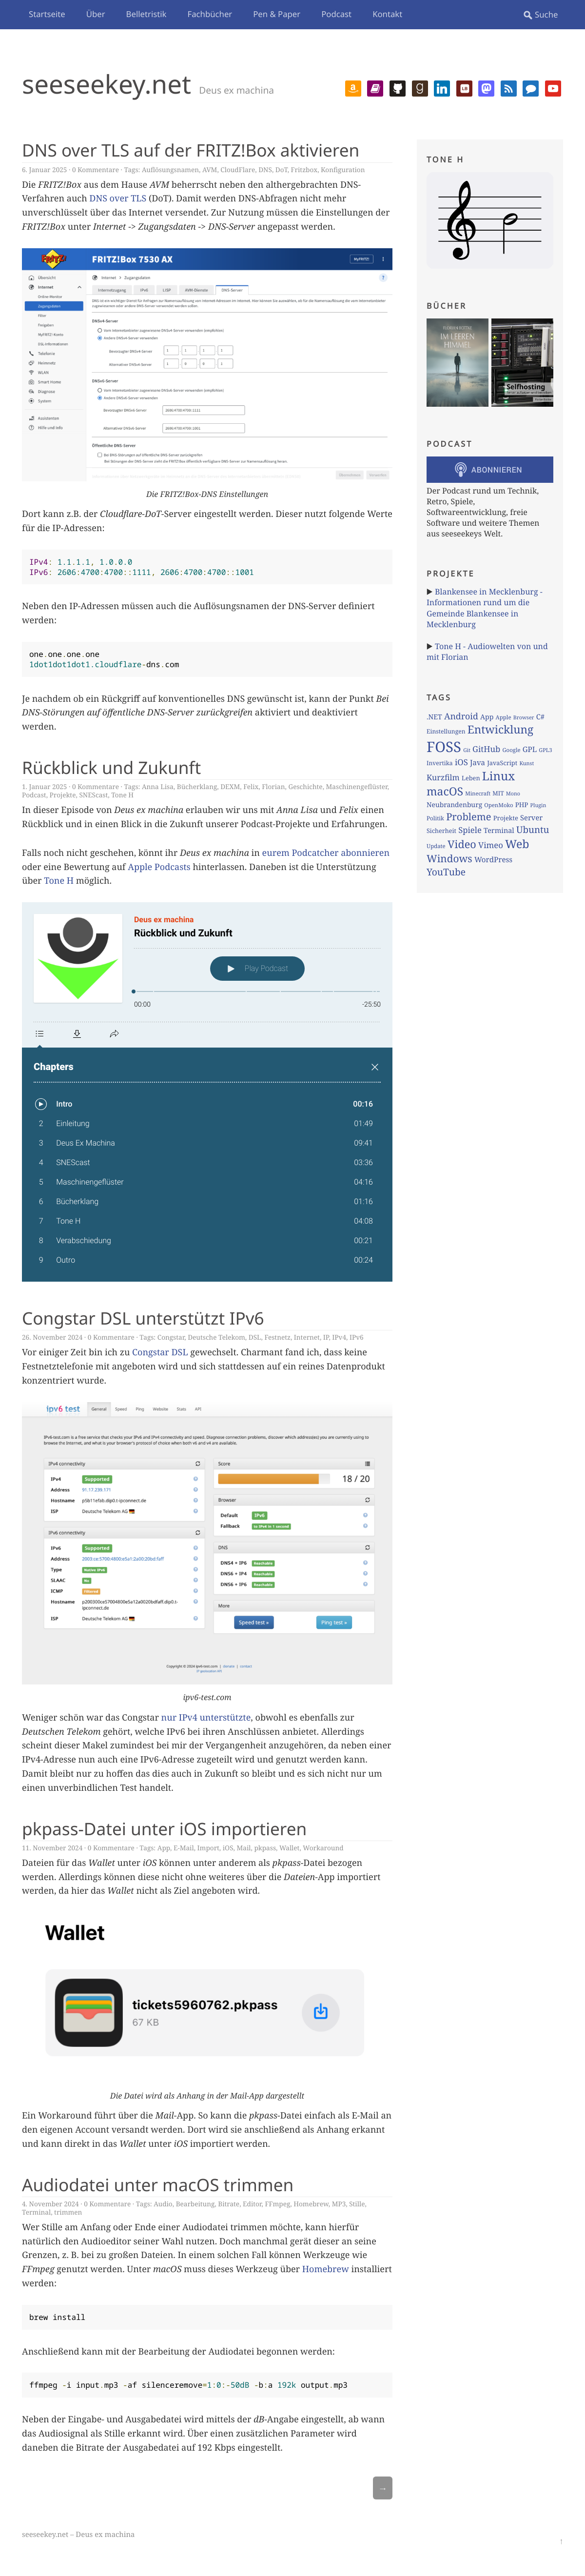Screen dimensions: 585x2576
Task: Follow the 'DNS over TLS' inline link
Action: (x=118, y=198)
